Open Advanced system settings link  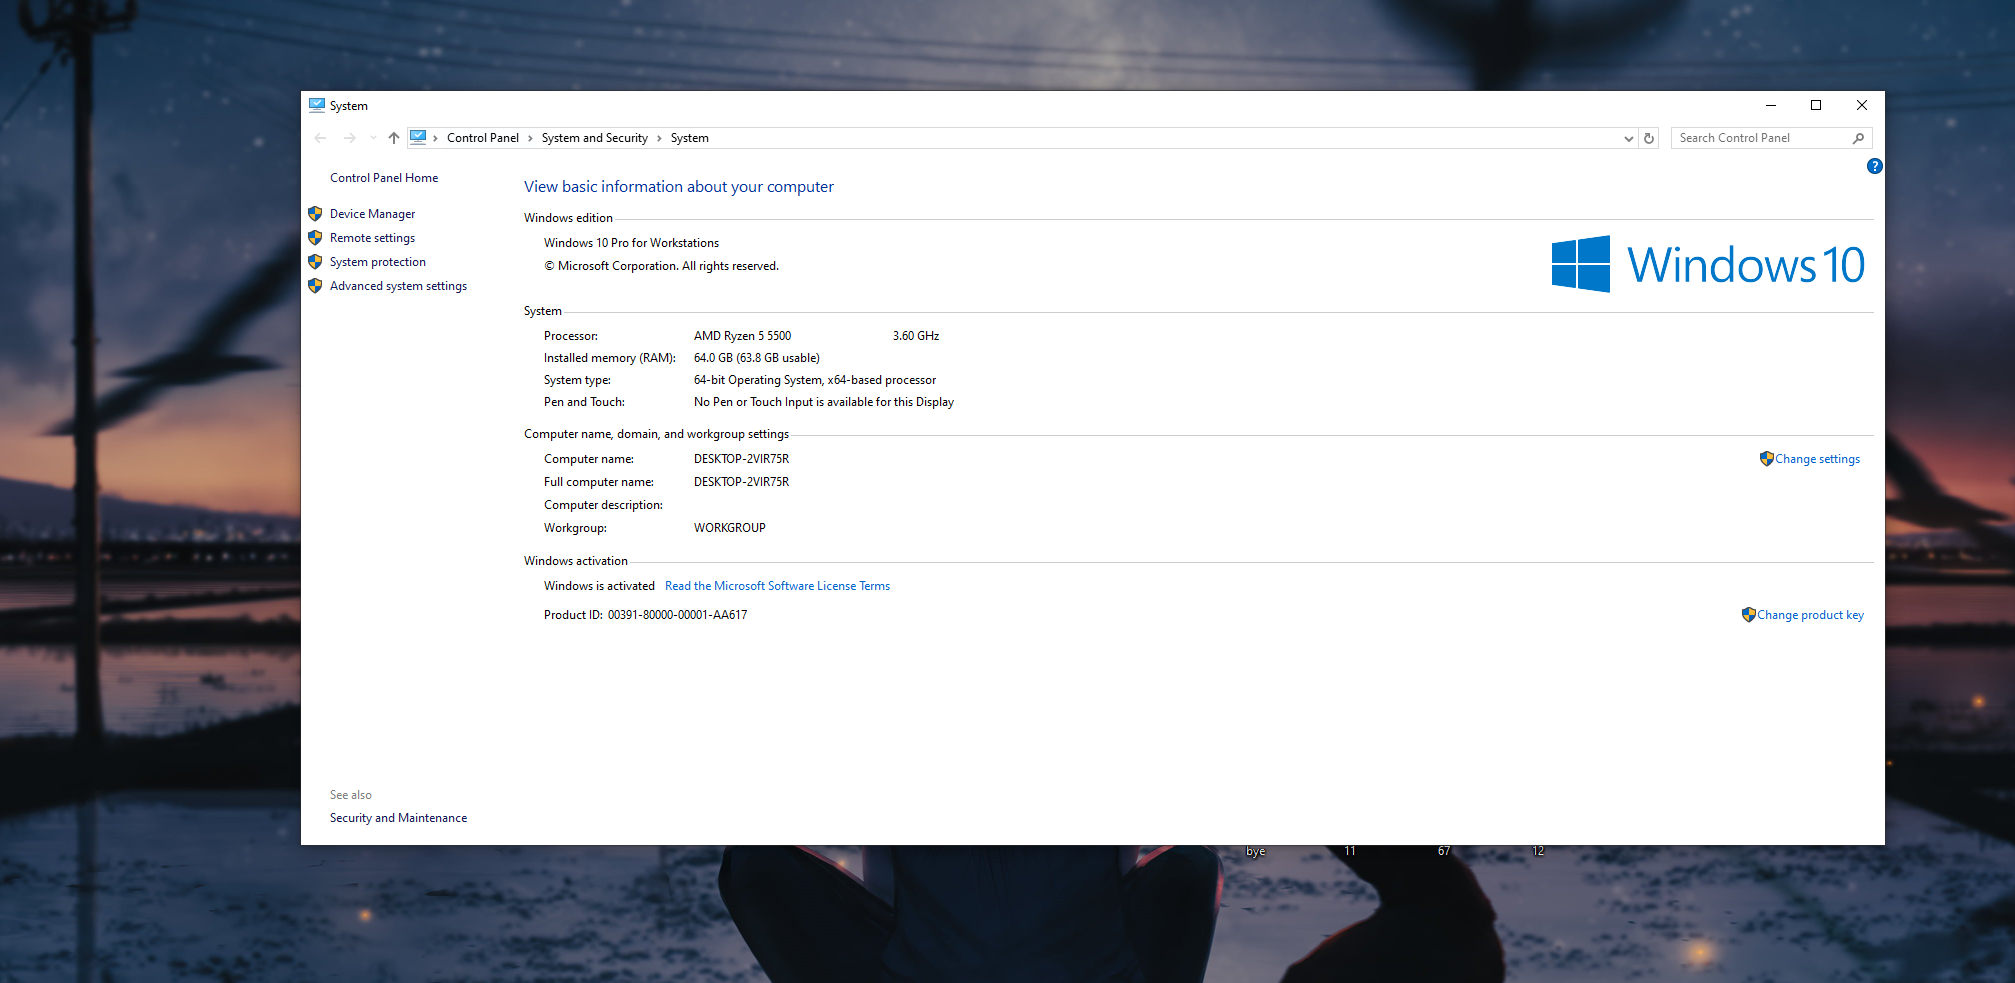pos(398,286)
